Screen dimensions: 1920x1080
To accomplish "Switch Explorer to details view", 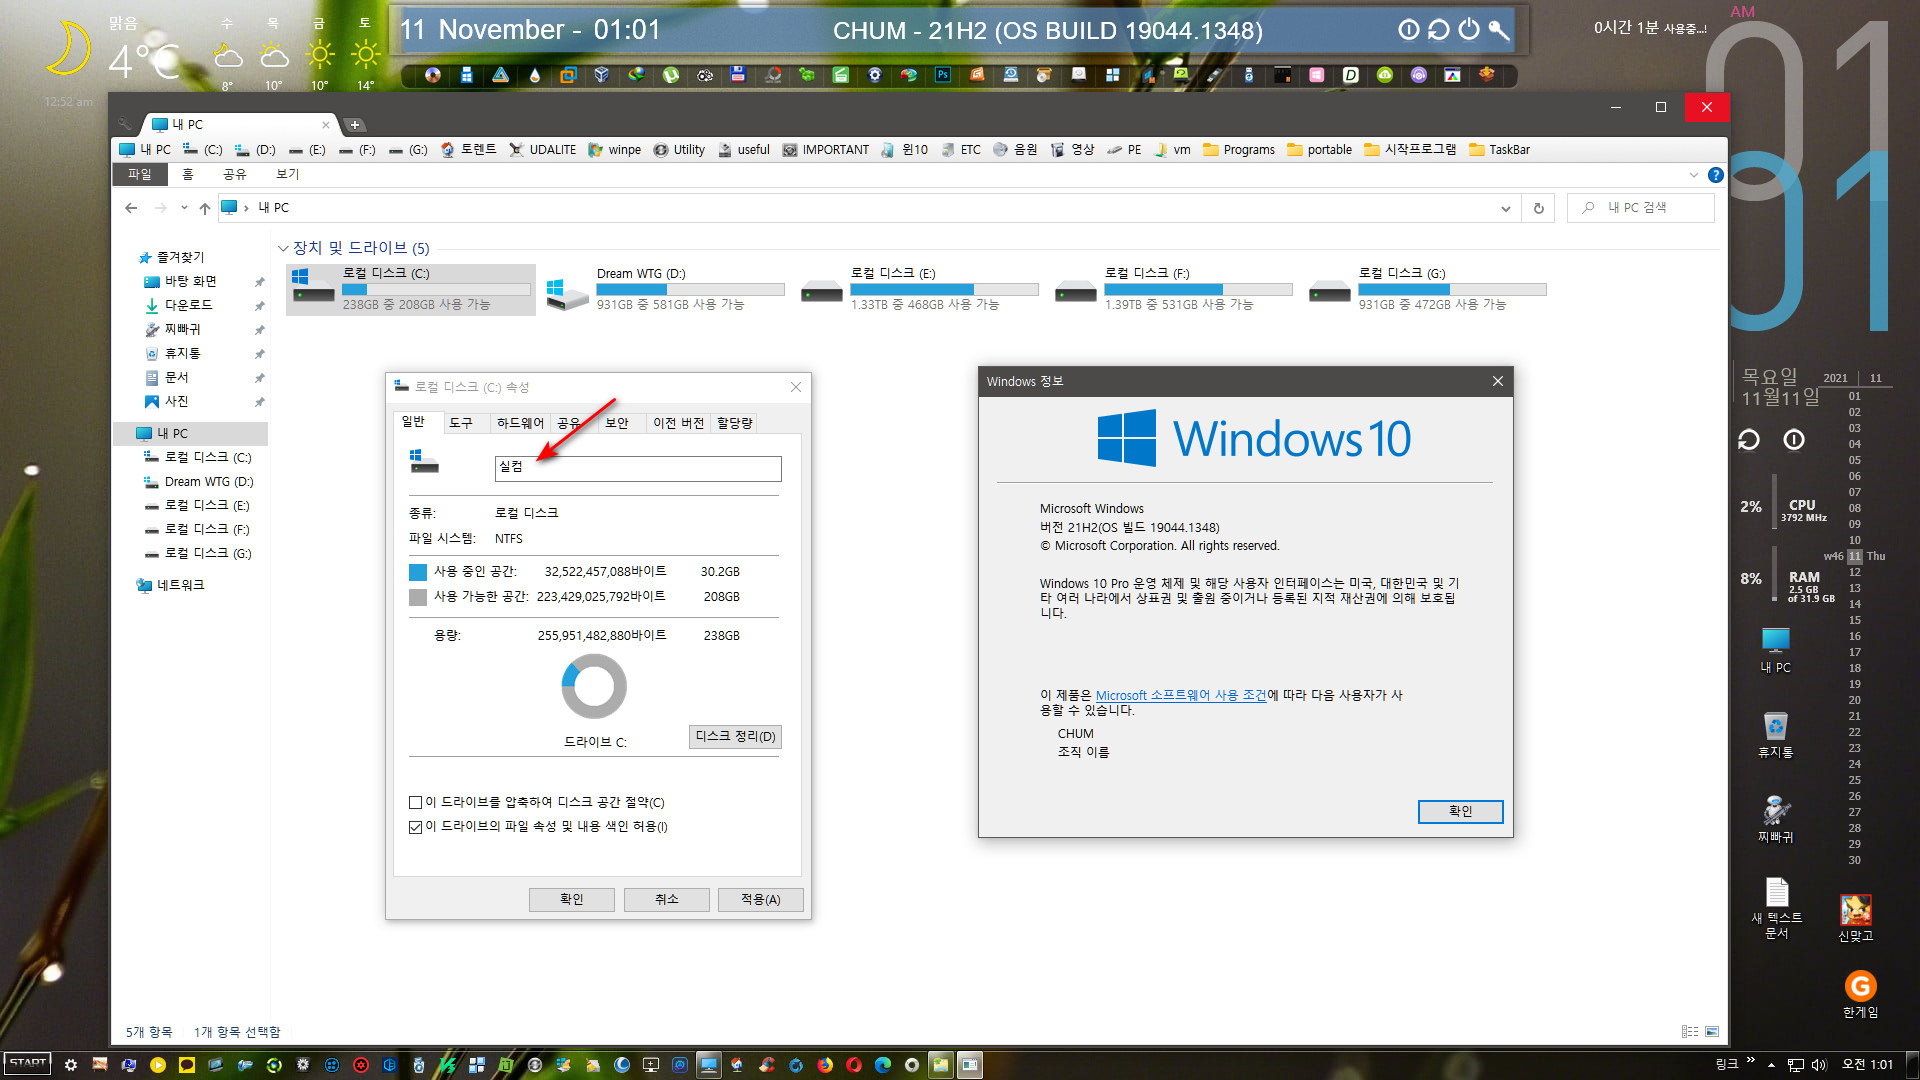I will (x=1689, y=1031).
